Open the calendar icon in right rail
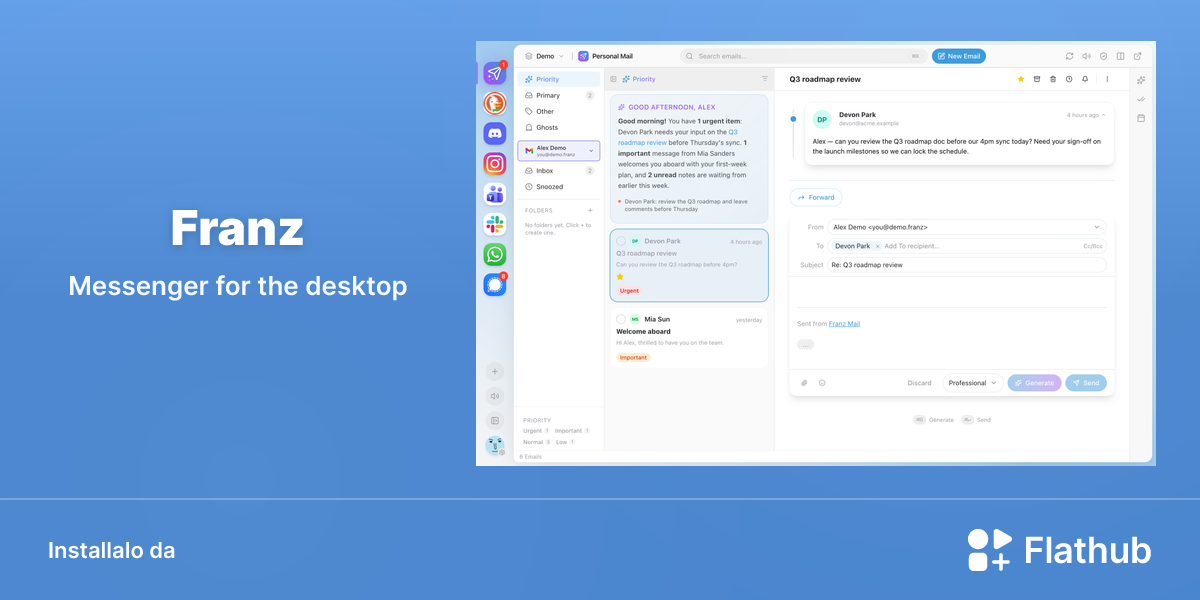This screenshot has height=600, width=1200. point(1141,118)
